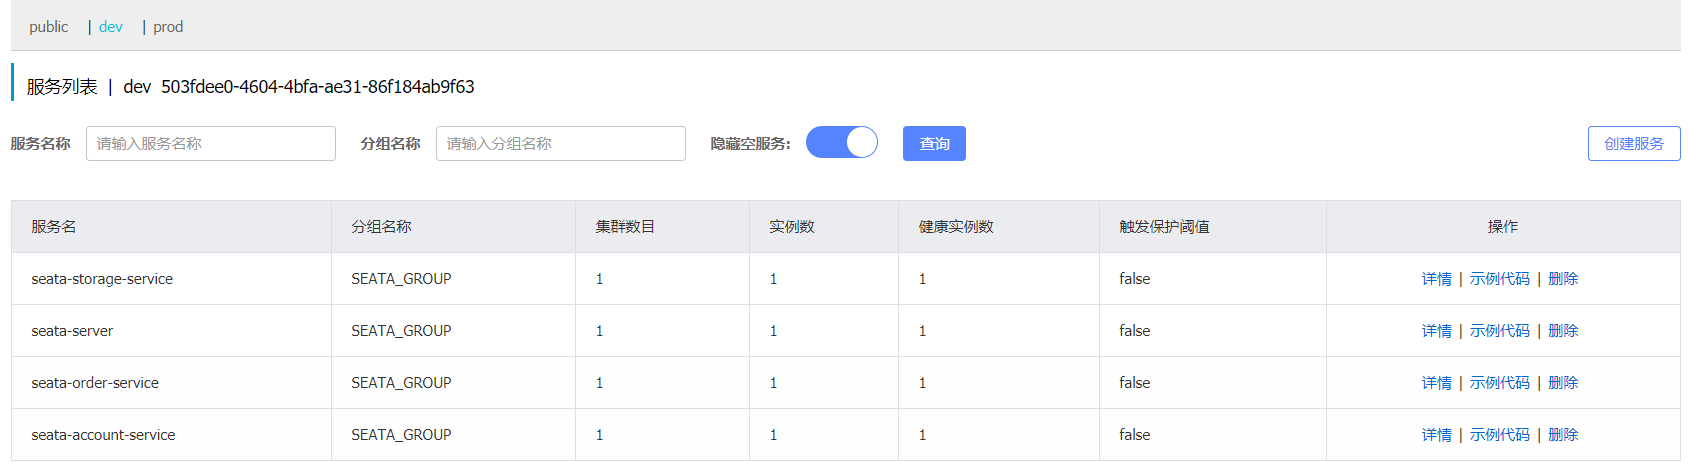This screenshot has height=473, width=1688.
Task: View 示例代码 for seata-account-service
Action: pyautogui.click(x=1500, y=435)
